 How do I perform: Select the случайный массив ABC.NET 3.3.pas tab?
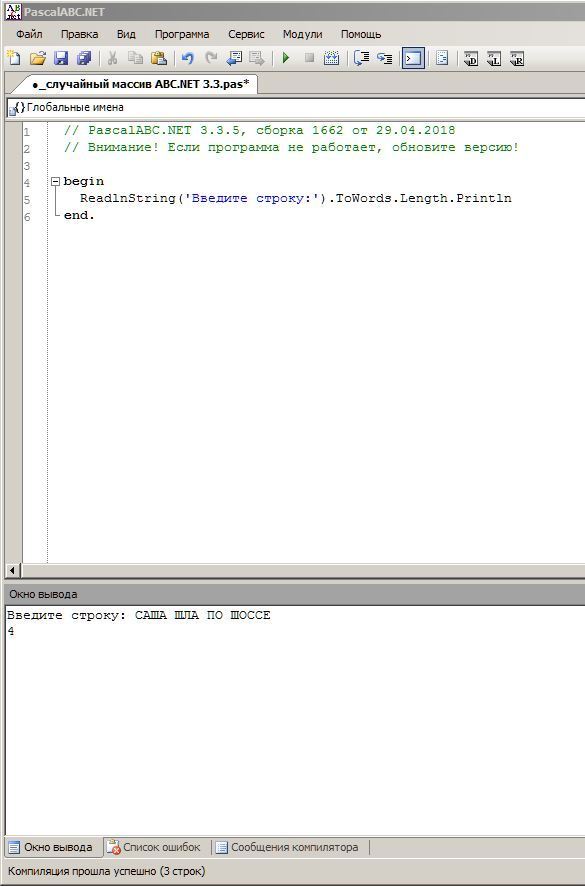[140, 84]
